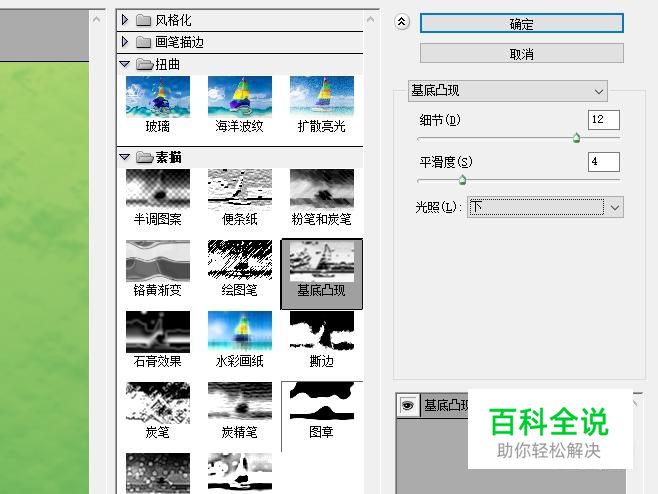The height and width of the screenshot is (494, 658).
Task: Pick the highlighted 基底凸现 filter thumbnail
Action: [321, 261]
